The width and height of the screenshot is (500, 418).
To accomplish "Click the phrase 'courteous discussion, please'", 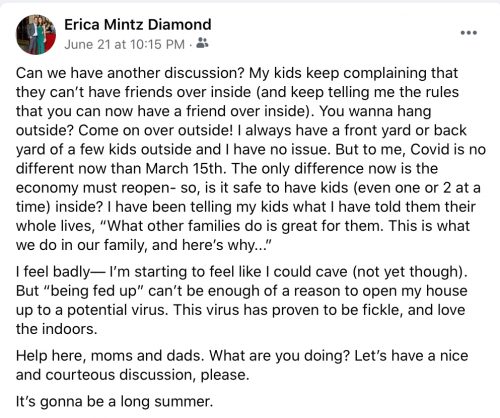I will [147, 375].
